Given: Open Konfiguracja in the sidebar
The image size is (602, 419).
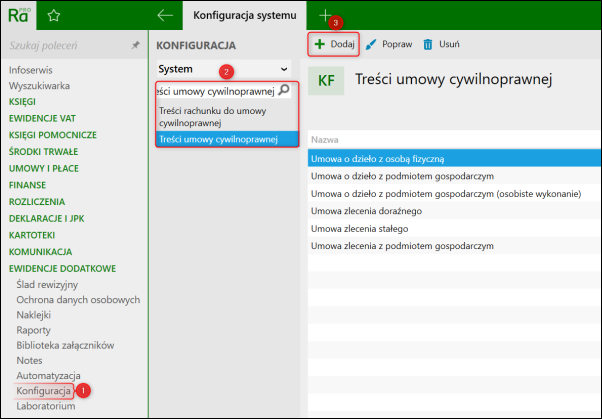Looking at the screenshot, I should pyautogui.click(x=43, y=391).
